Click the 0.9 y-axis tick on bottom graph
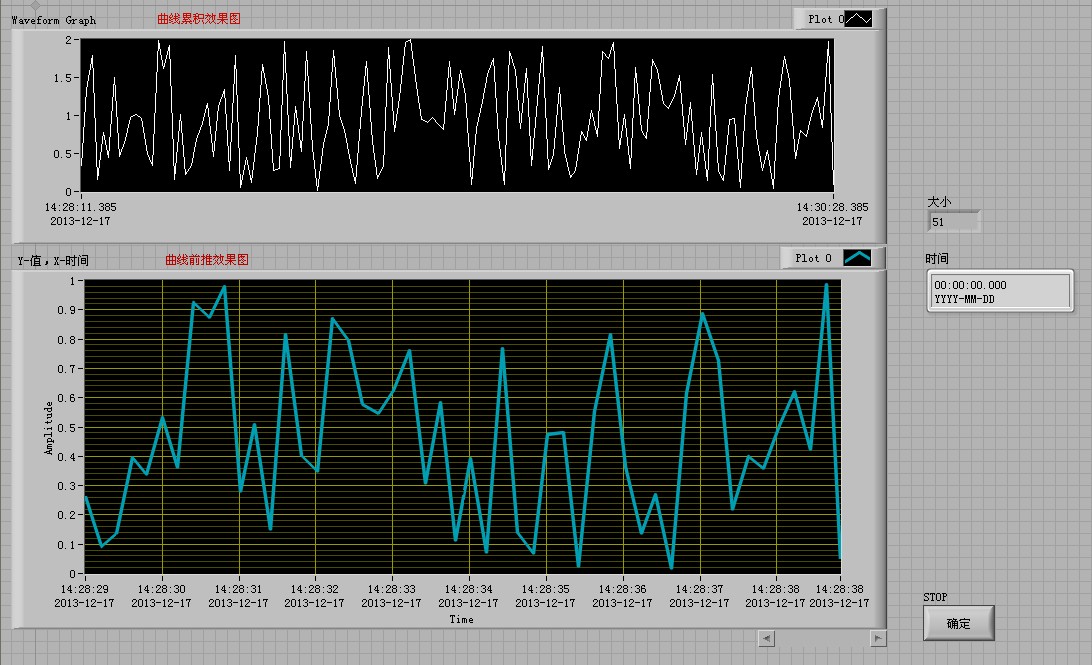The image size is (1092, 665). (x=66, y=310)
